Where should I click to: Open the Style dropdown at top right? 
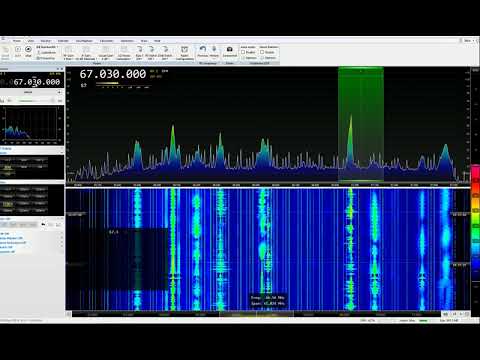[468, 41]
